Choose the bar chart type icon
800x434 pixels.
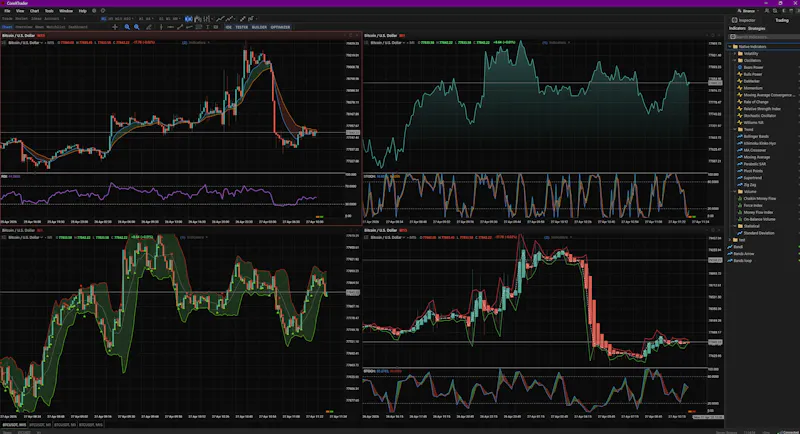click(197, 19)
